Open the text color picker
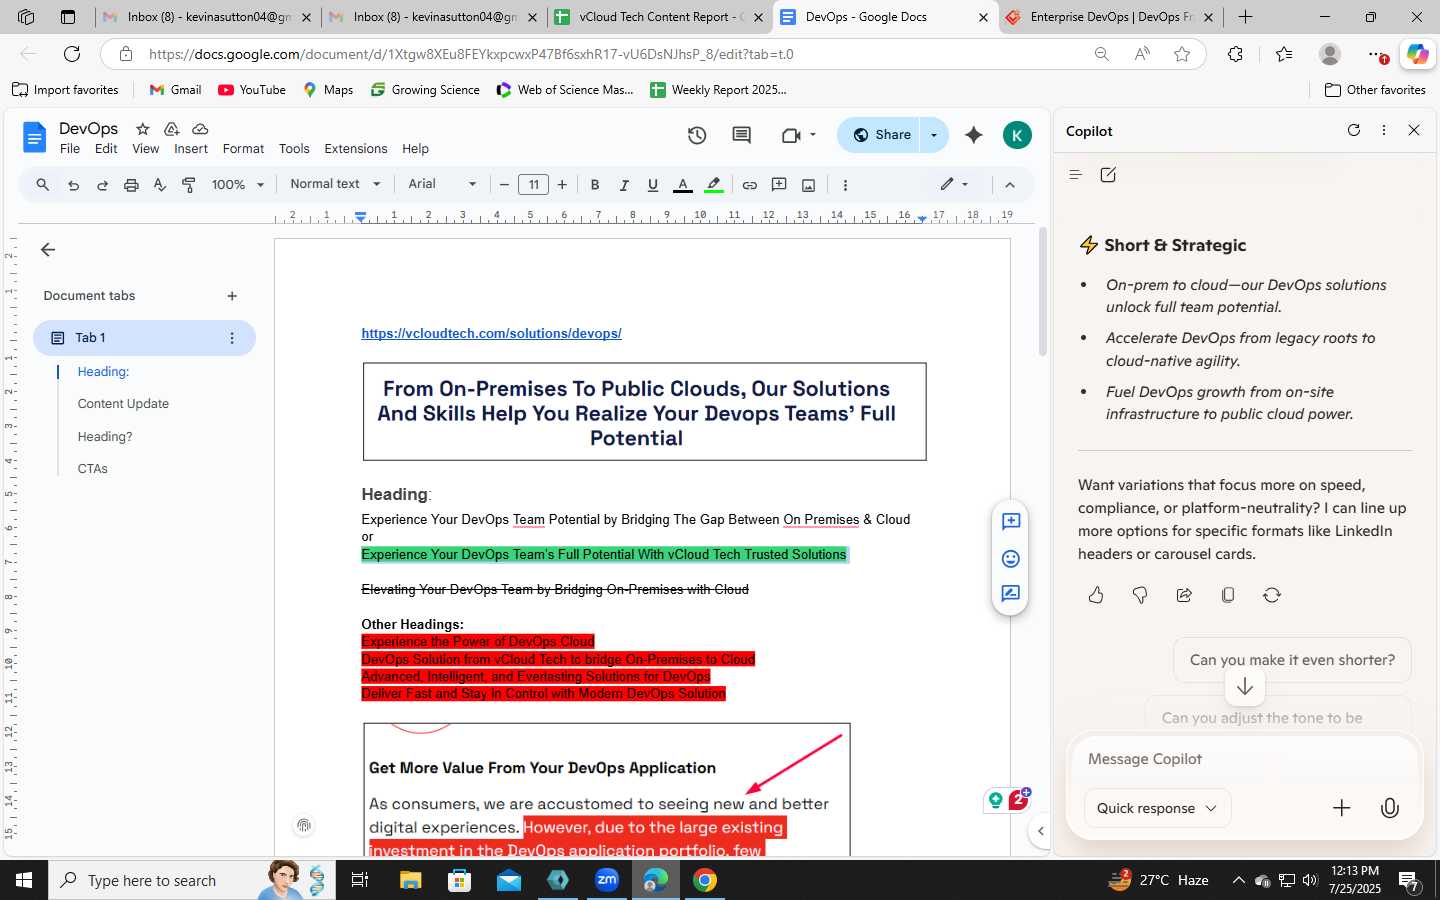 click(x=683, y=185)
